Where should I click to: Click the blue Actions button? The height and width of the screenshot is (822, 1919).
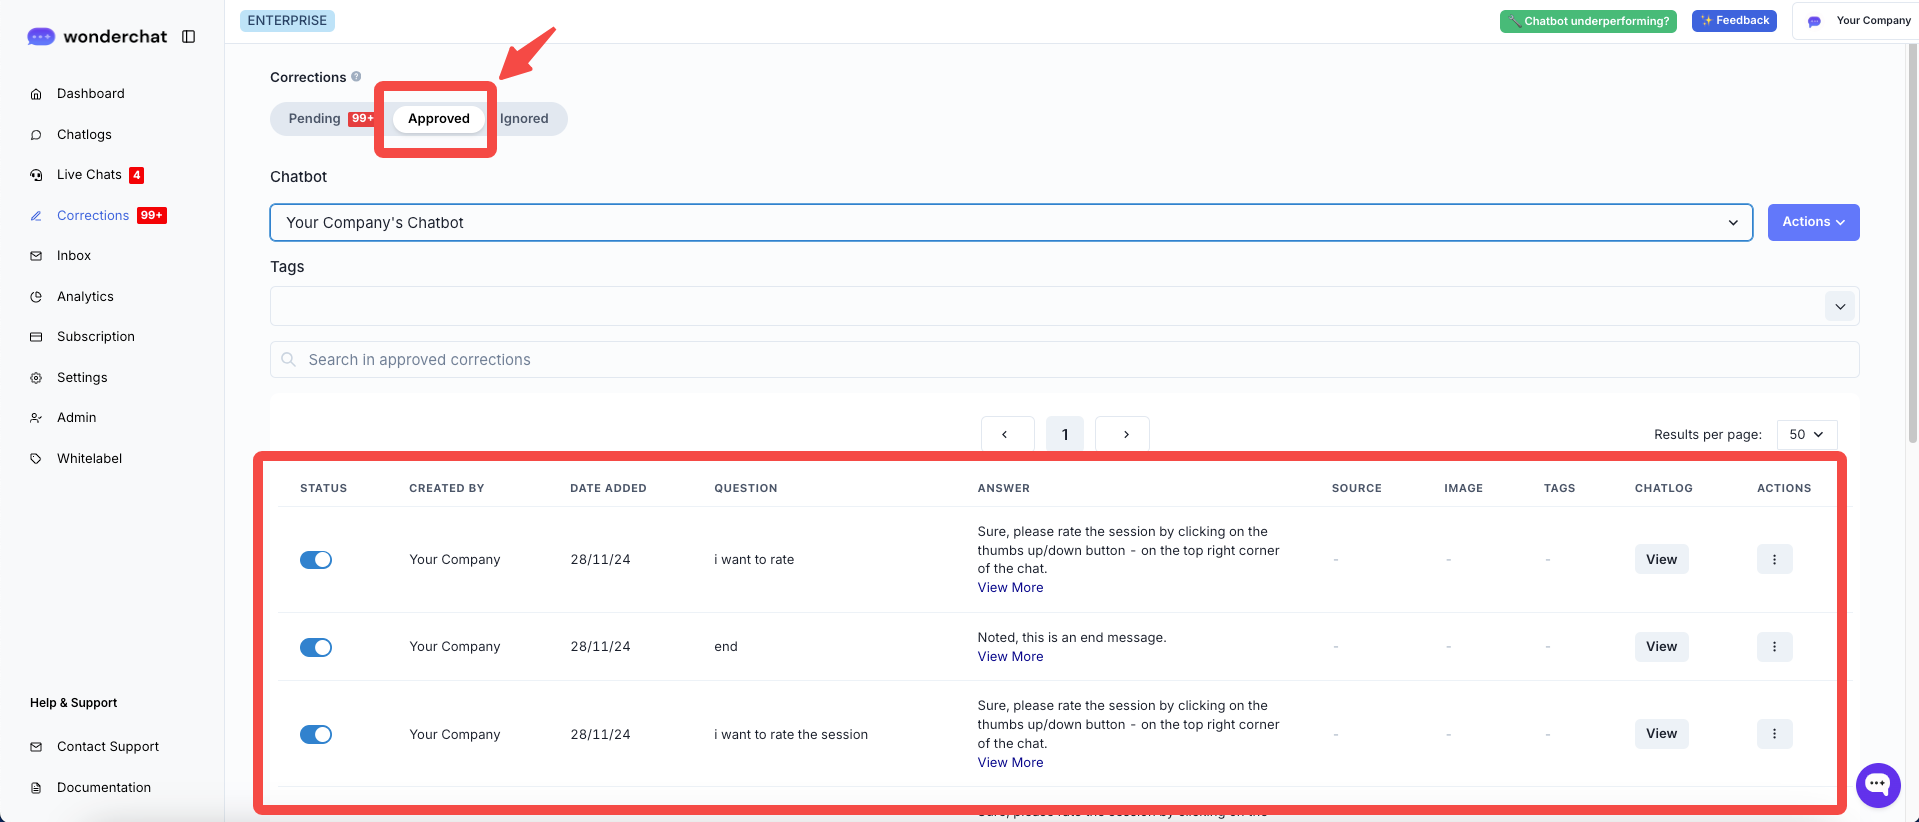click(1812, 222)
